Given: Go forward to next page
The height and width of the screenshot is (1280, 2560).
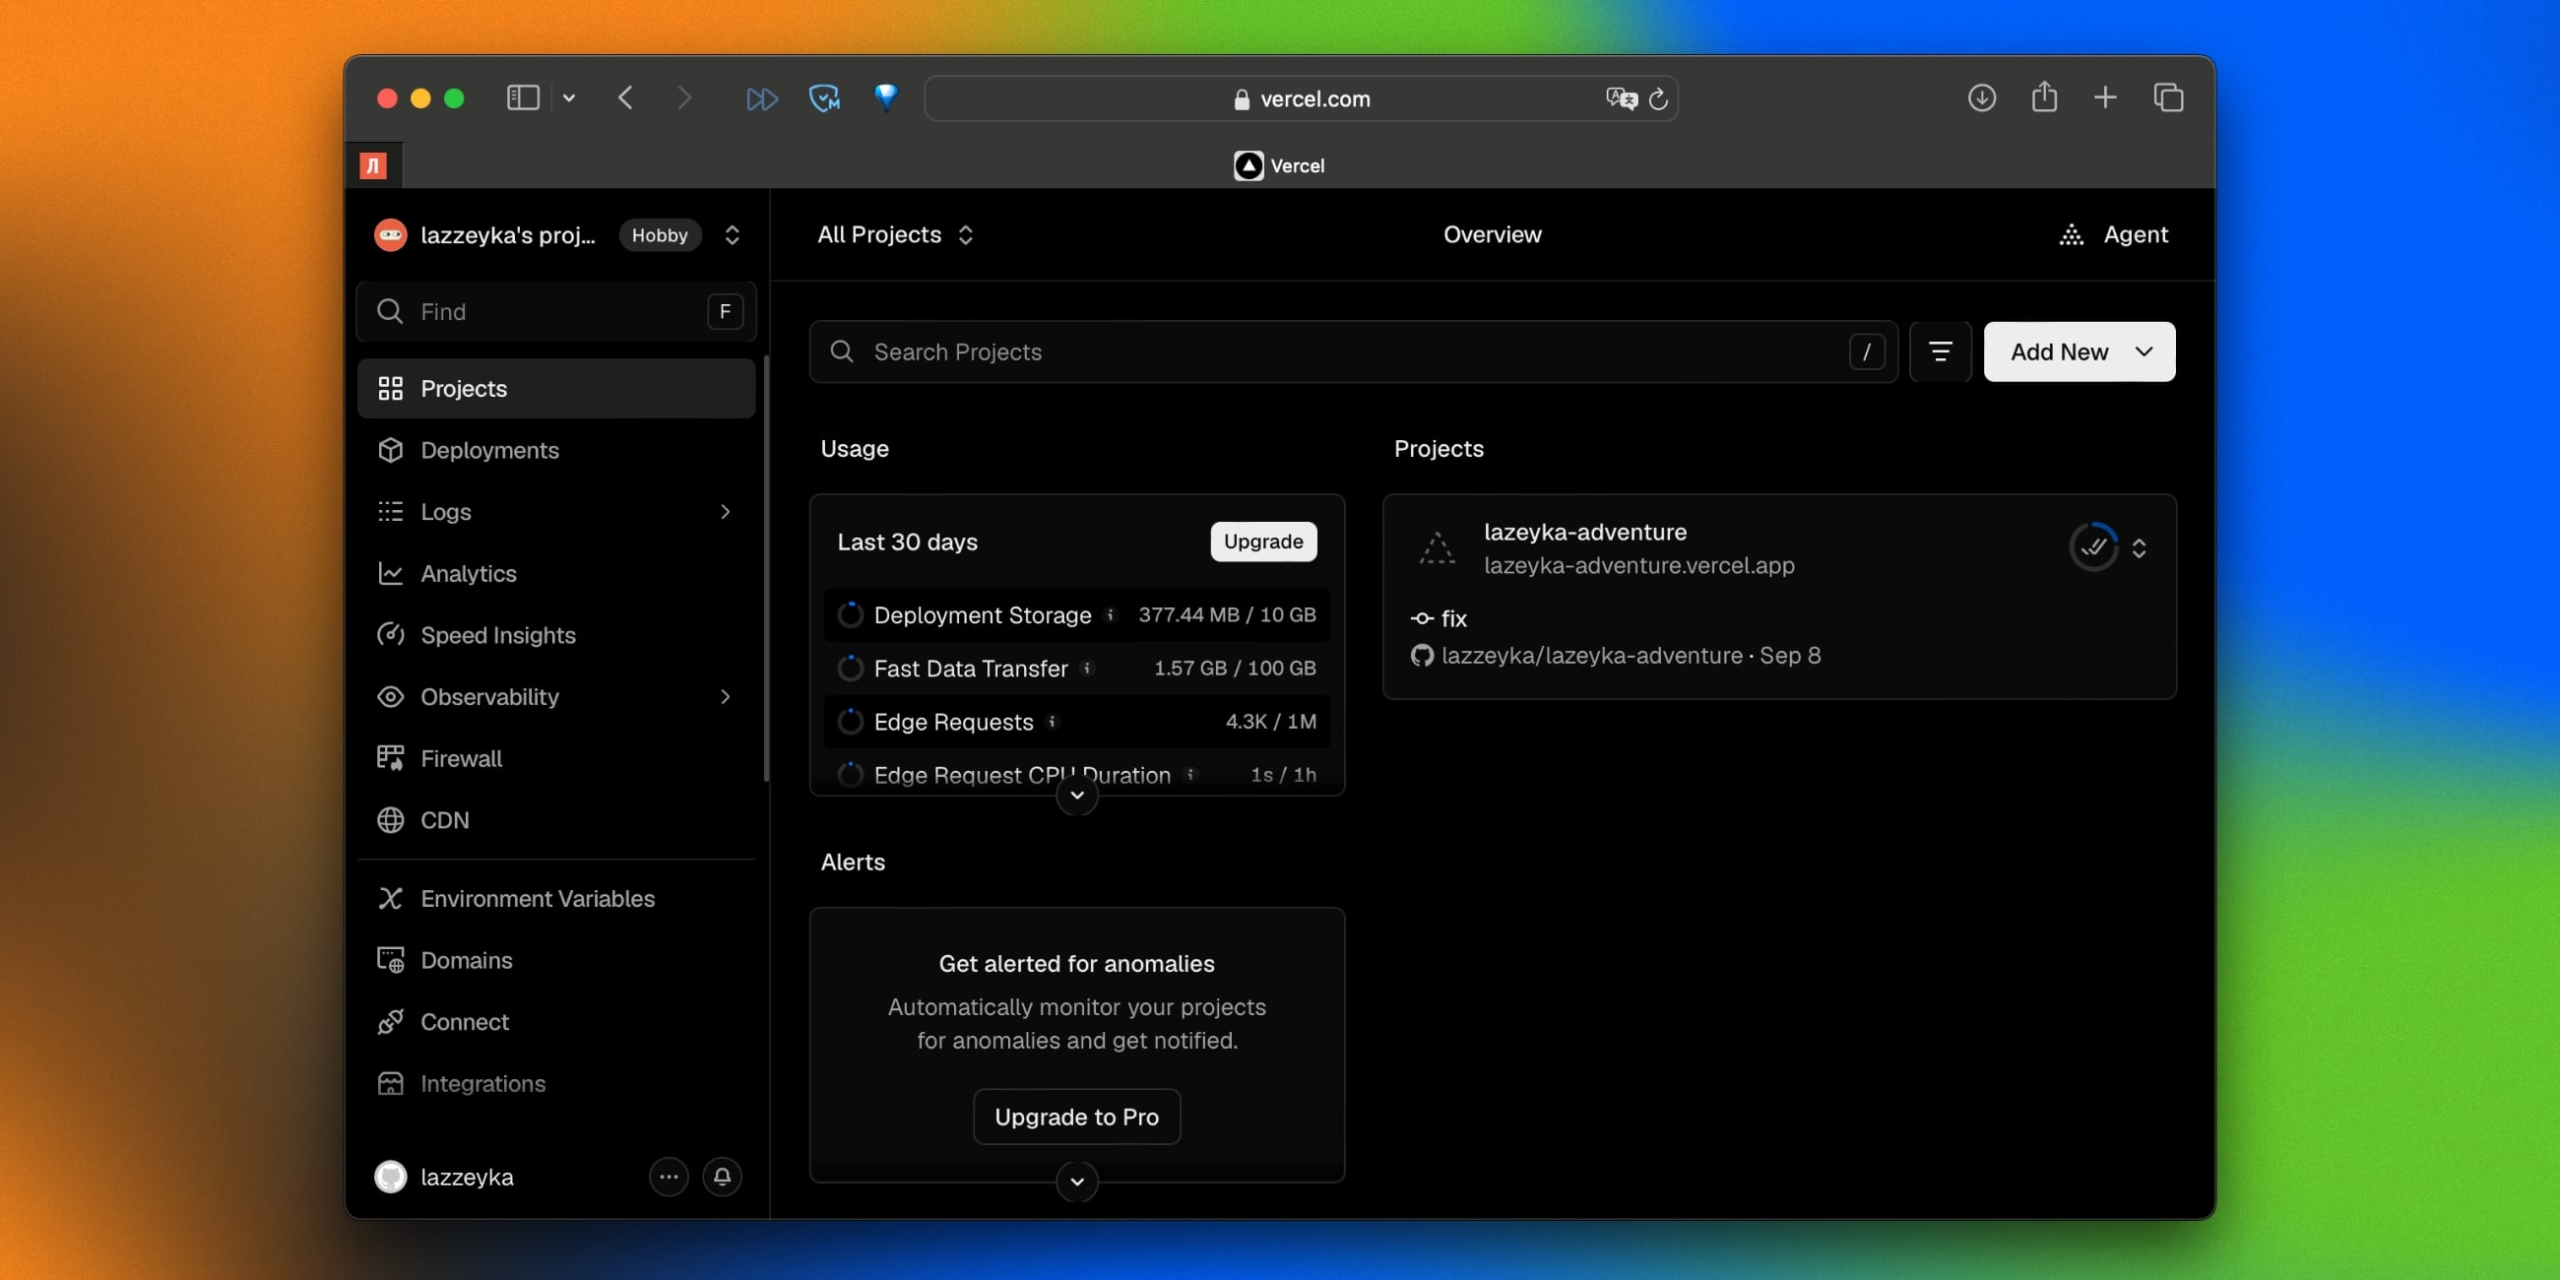Looking at the screenshot, I should coord(684,98).
